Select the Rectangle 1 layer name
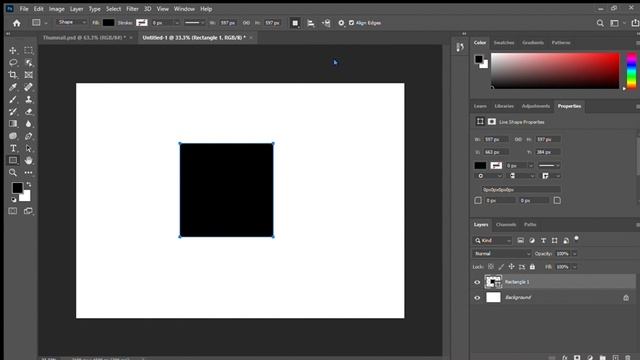 coord(517,282)
